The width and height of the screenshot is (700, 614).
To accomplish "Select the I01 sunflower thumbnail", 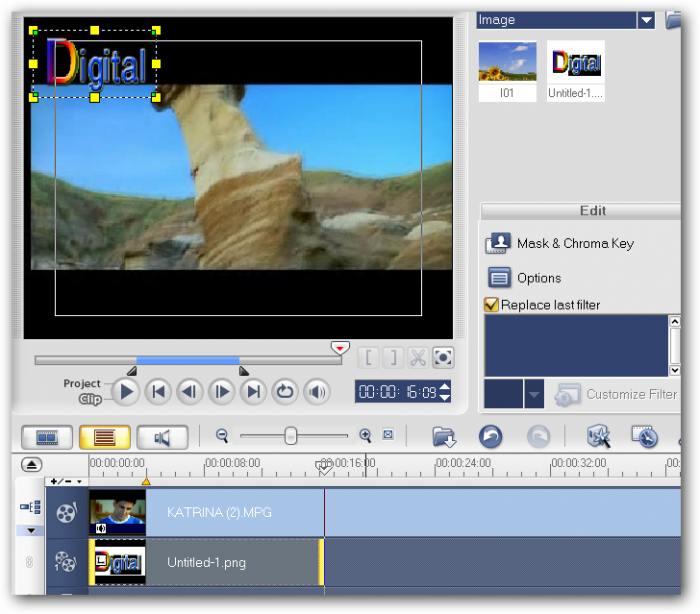I will click(508, 71).
